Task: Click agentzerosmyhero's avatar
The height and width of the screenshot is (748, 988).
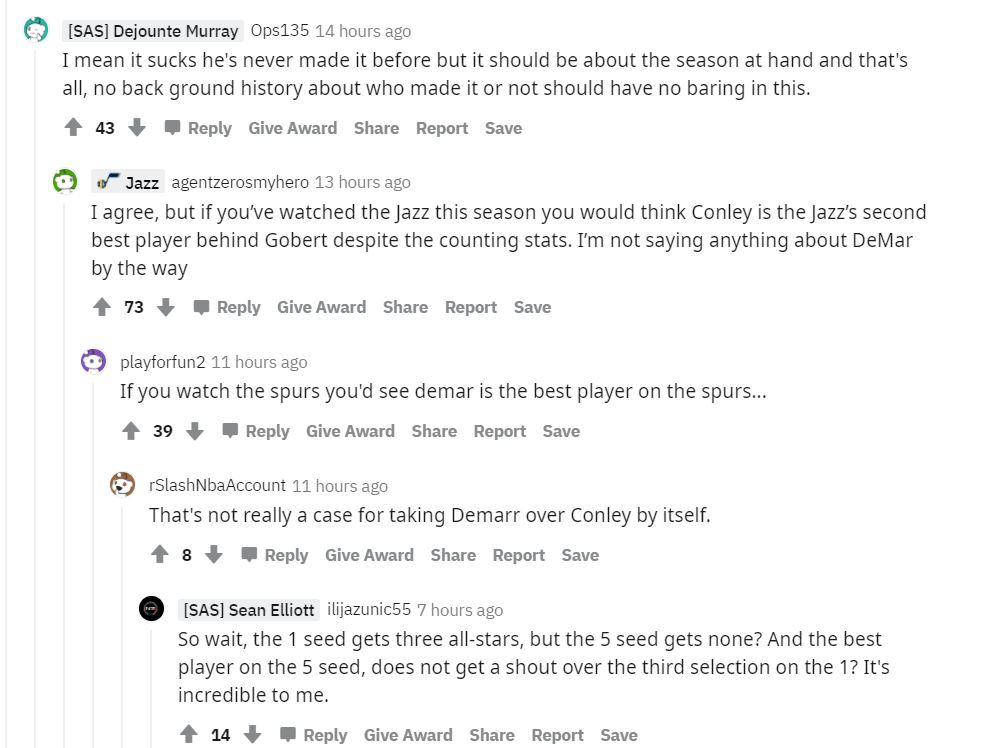Action: tap(64, 181)
